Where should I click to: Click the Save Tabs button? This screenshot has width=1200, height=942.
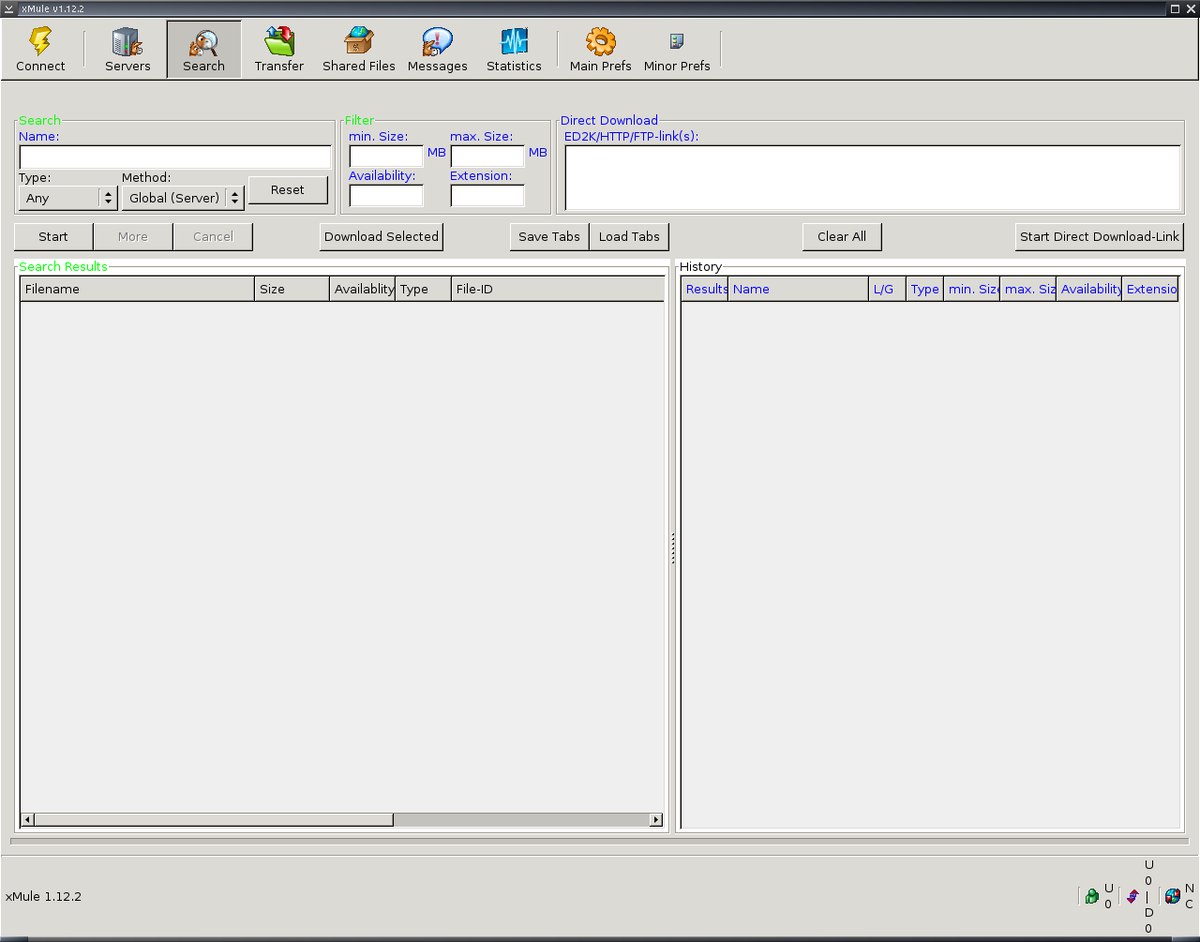(x=549, y=237)
